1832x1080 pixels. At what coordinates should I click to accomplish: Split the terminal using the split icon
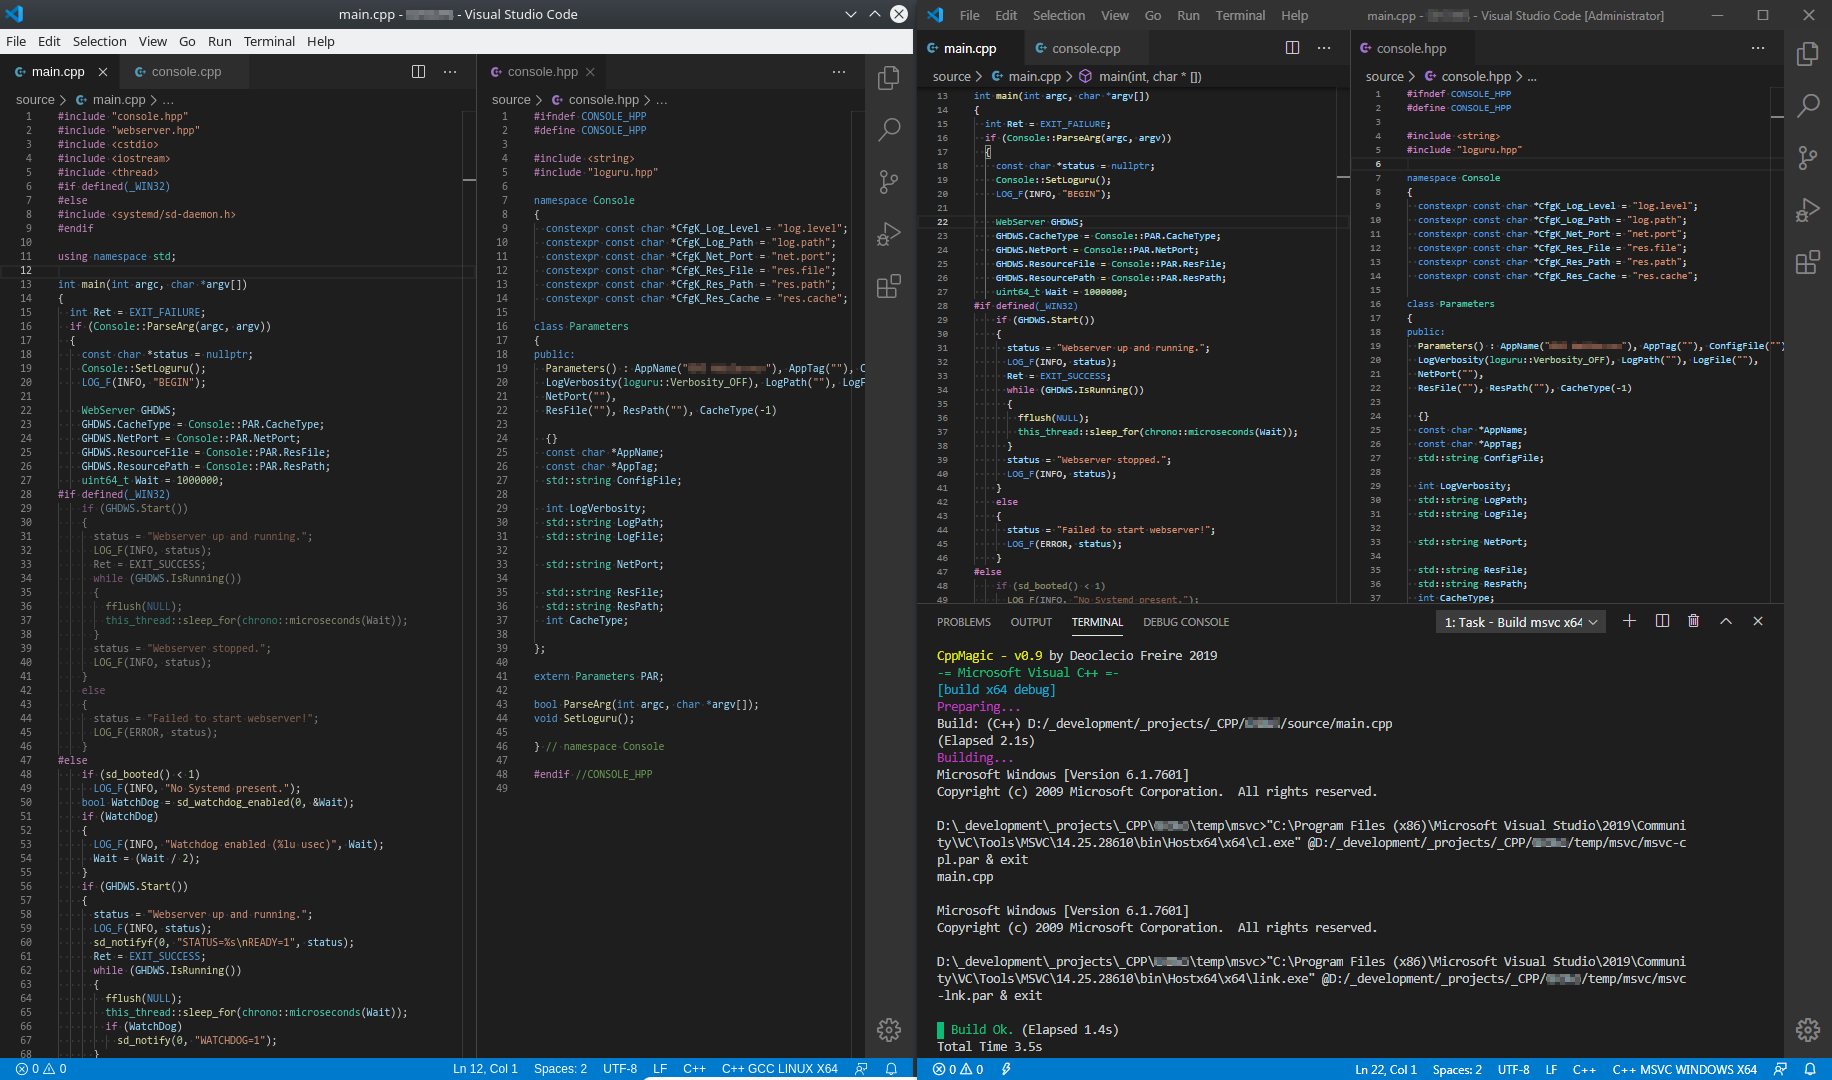[1662, 621]
